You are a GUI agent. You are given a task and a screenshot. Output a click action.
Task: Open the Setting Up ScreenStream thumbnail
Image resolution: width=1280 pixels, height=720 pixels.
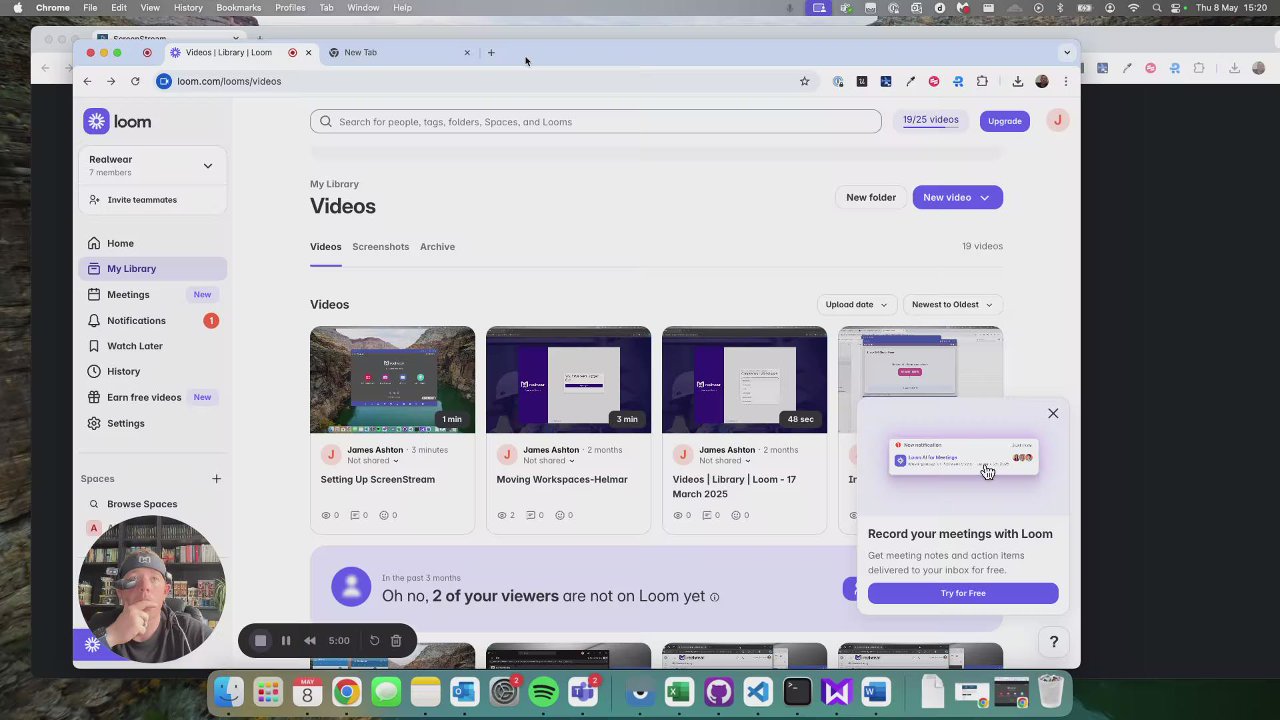point(392,380)
